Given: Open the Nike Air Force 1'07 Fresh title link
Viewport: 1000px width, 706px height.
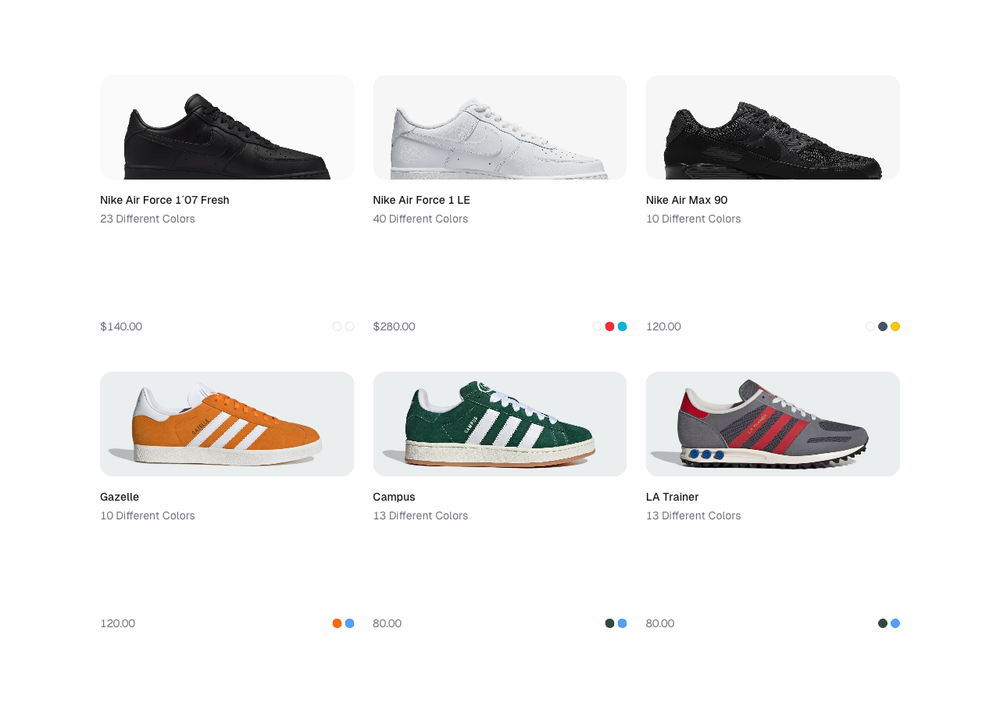Looking at the screenshot, I should (165, 200).
